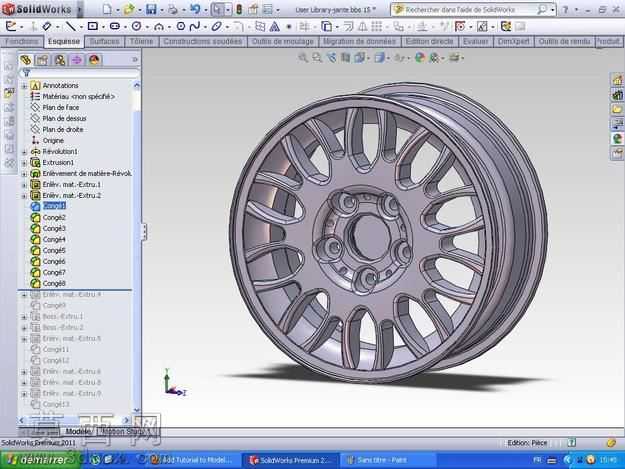Switch to the Constructions soudées tab

tap(202, 41)
